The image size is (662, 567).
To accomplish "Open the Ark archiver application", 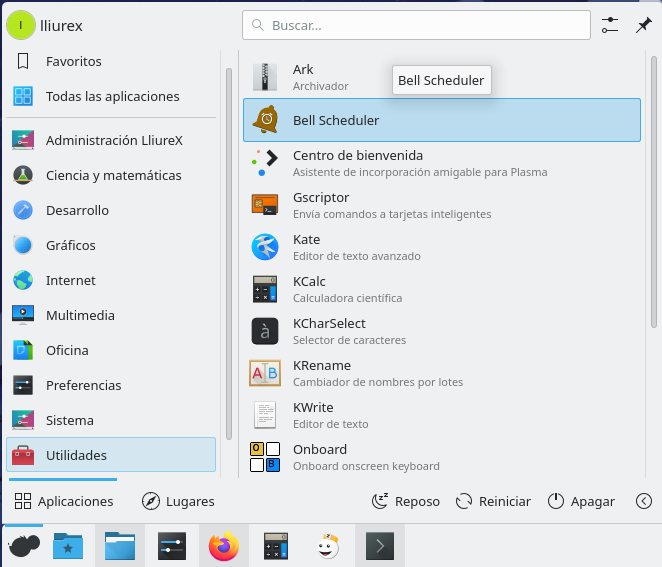I will pyautogui.click(x=303, y=77).
